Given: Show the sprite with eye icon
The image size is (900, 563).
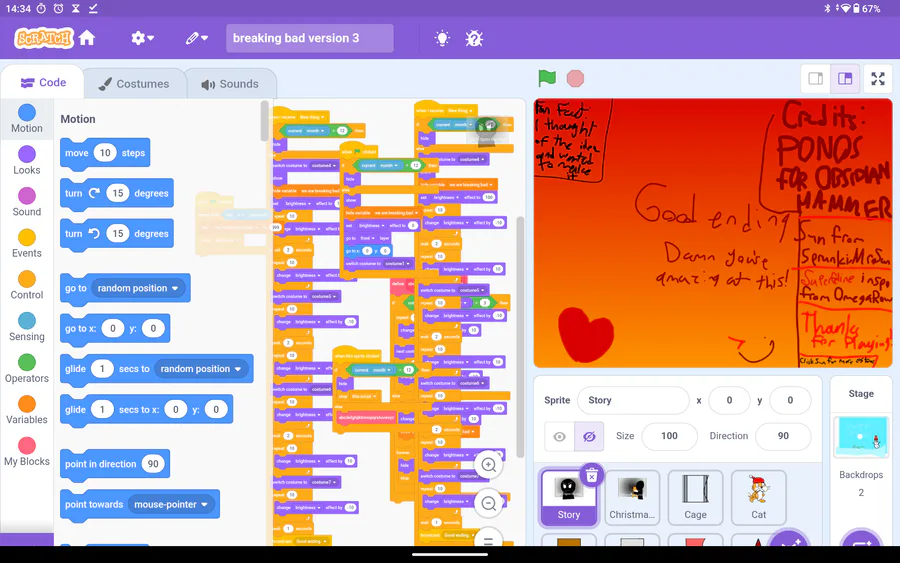Looking at the screenshot, I should point(560,437).
